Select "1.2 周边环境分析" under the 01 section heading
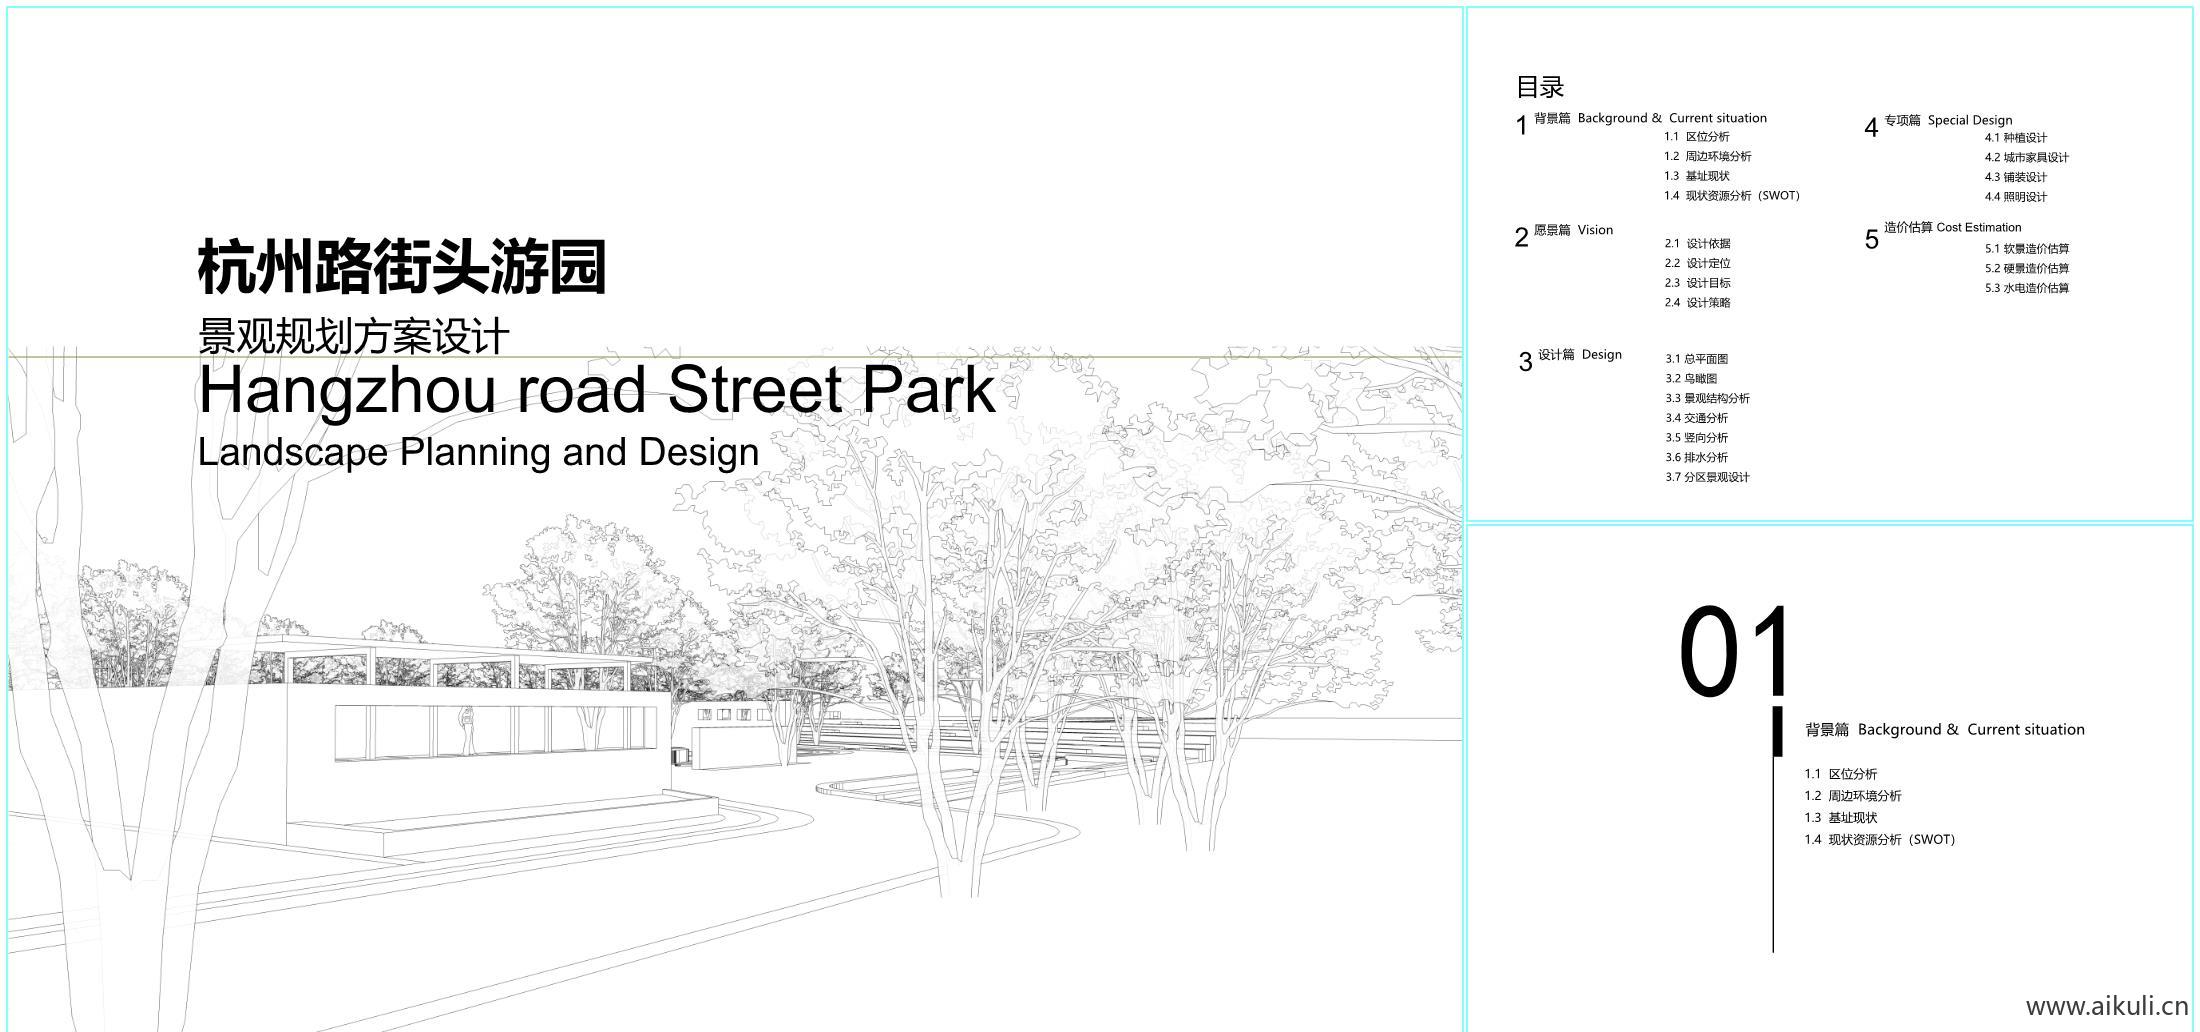Viewport: 2200px width, 1032px height. tap(1852, 796)
